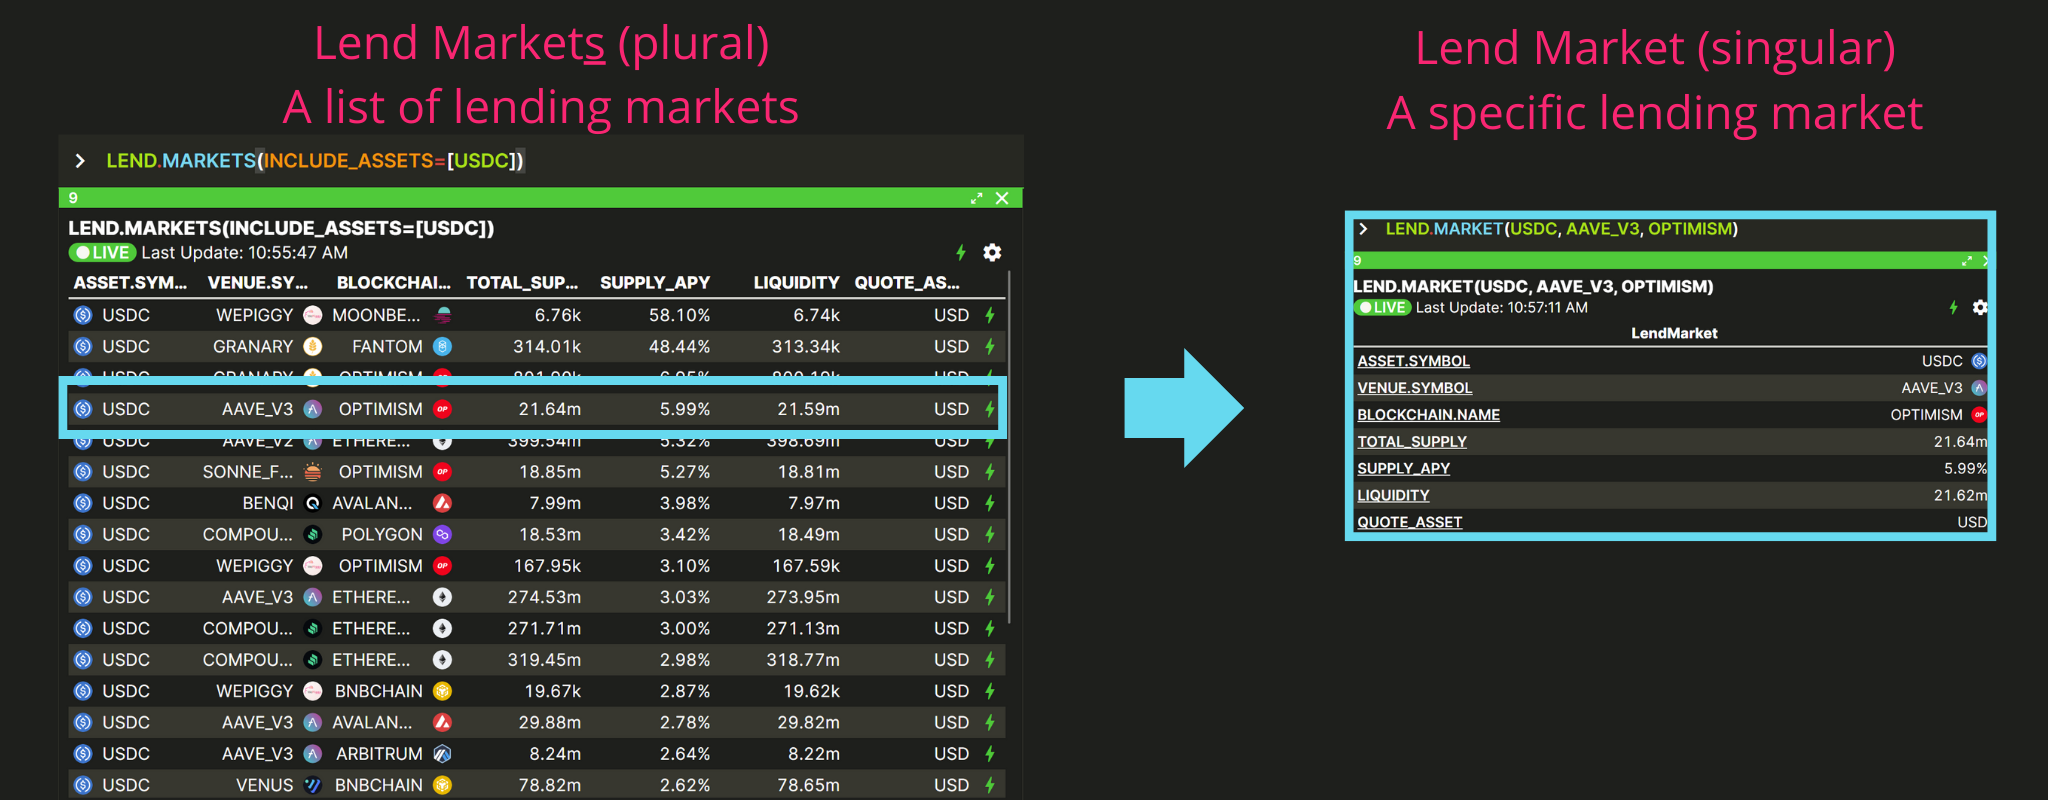Open ASSET.SYMBOL link in LendMarket details
2048x800 pixels.
(x=1413, y=361)
